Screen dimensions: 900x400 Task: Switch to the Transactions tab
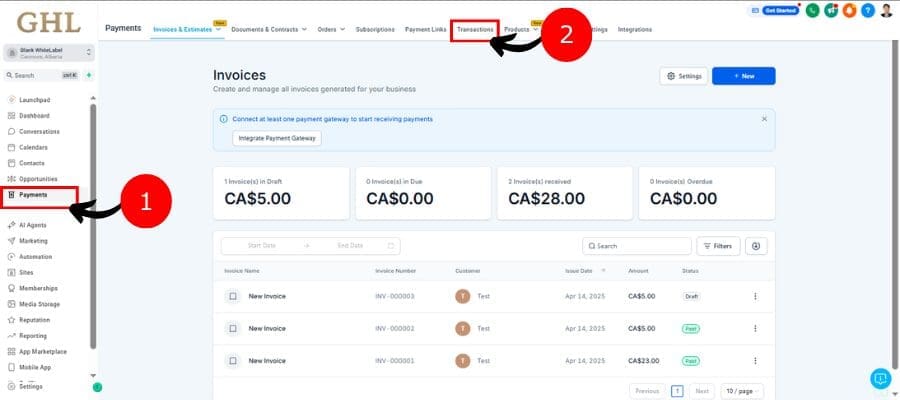click(x=475, y=29)
